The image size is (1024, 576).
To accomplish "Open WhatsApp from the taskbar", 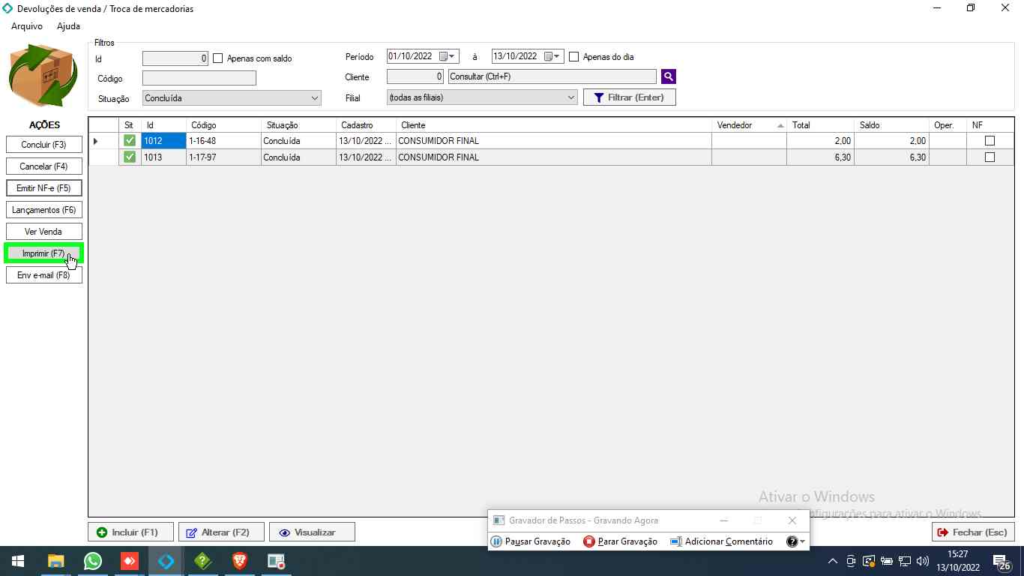I will point(93,561).
